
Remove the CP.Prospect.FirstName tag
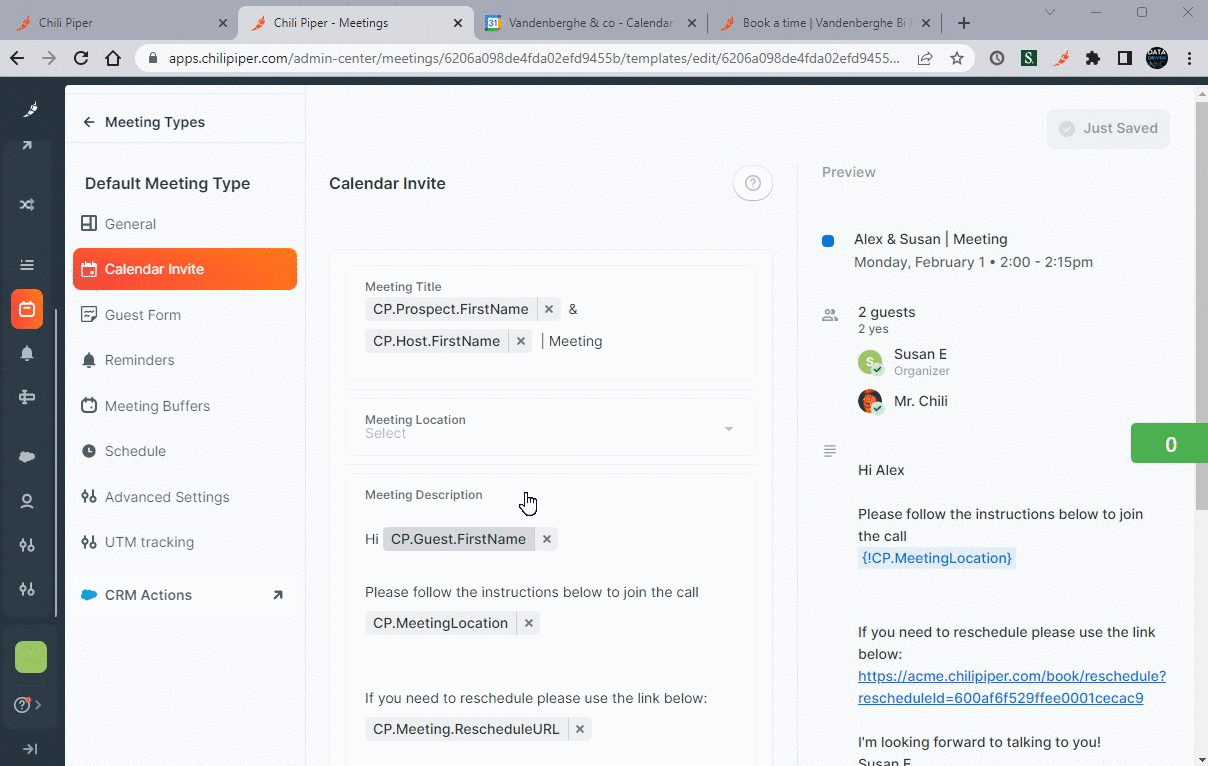click(549, 309)
